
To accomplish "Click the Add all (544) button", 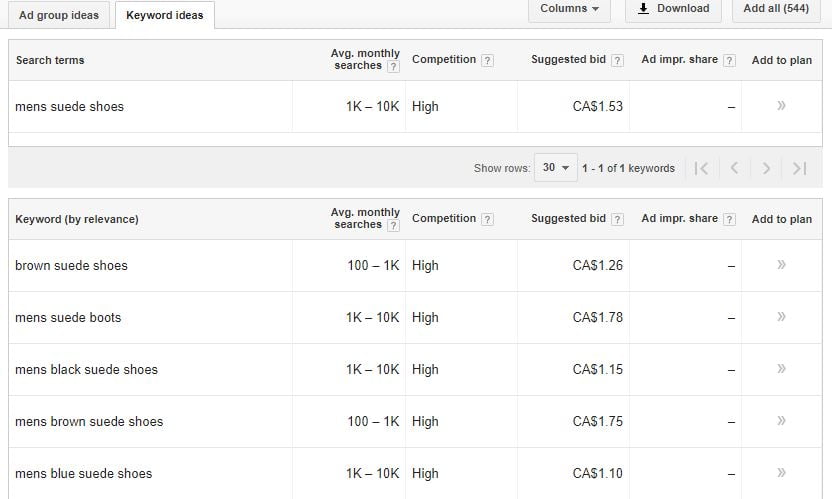I will [x=776, y=9].
